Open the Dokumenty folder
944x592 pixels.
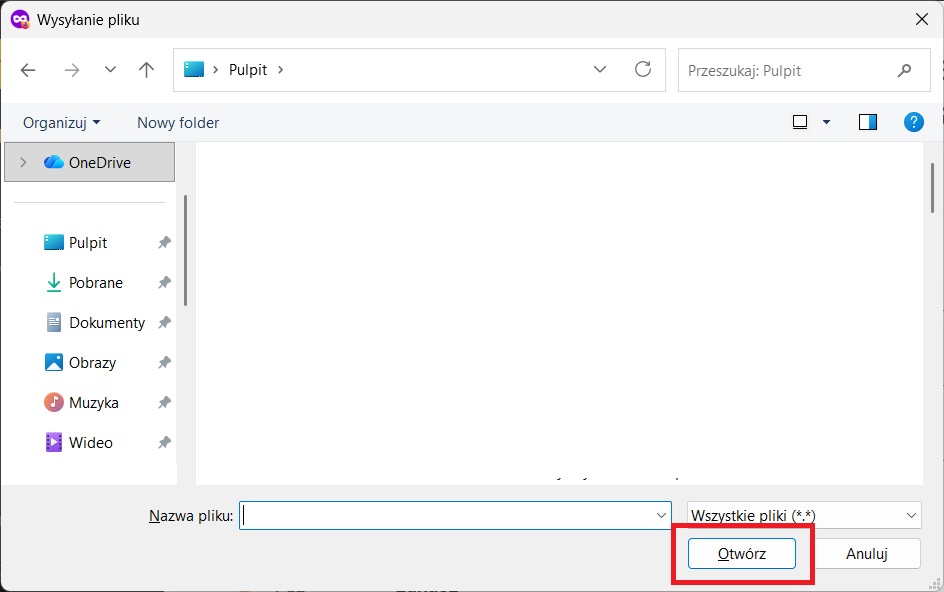click(x=107, y=323)
